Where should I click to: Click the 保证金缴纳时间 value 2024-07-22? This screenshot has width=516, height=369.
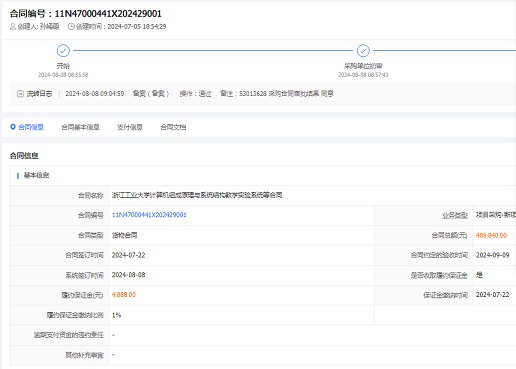(x=492, y=295)
